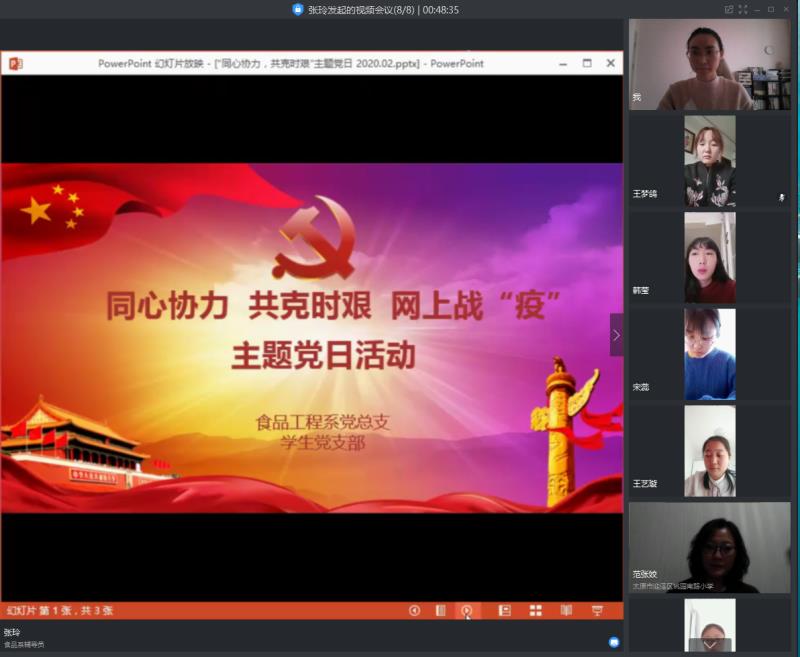Switch to normal view icon
800x657 pixels.
click(x=505, y=610)
